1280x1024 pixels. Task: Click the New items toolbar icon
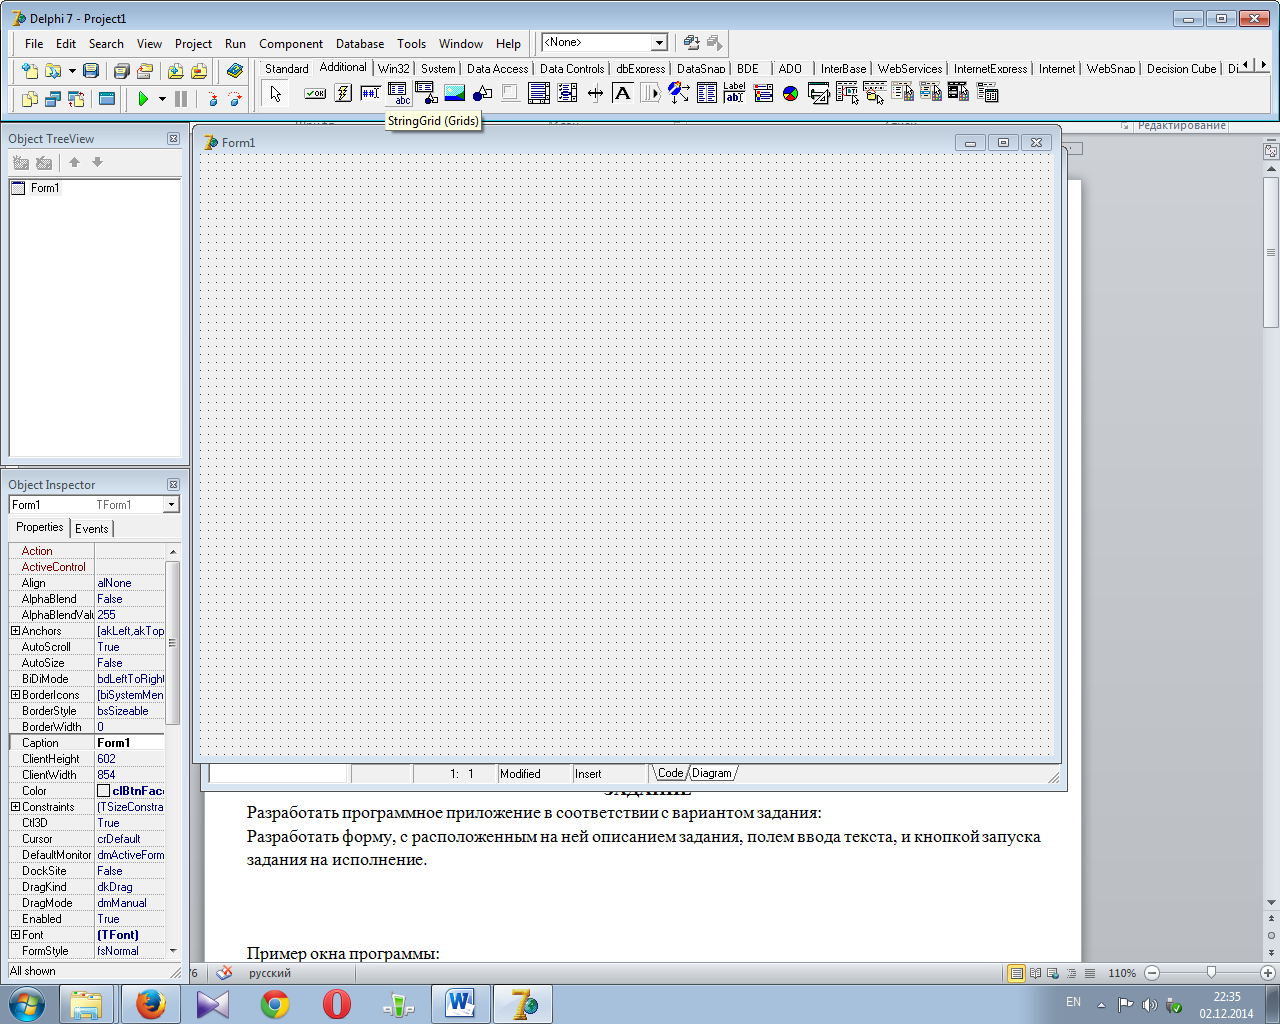[x=30, y=71]
